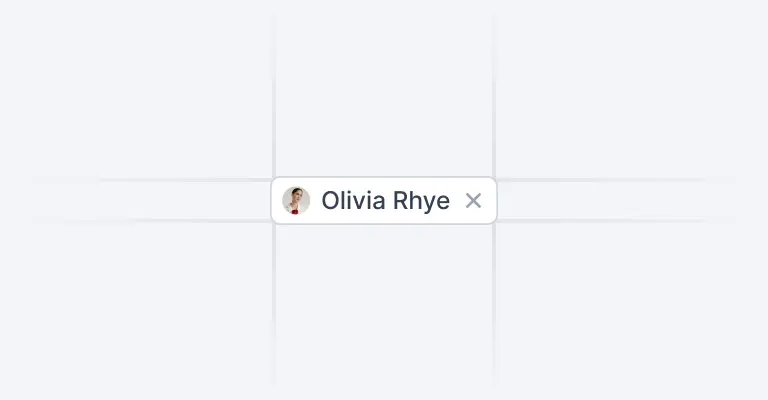View the avatar left of Olivia Rhye
The image size is (768, 400).
coord(296,200)
